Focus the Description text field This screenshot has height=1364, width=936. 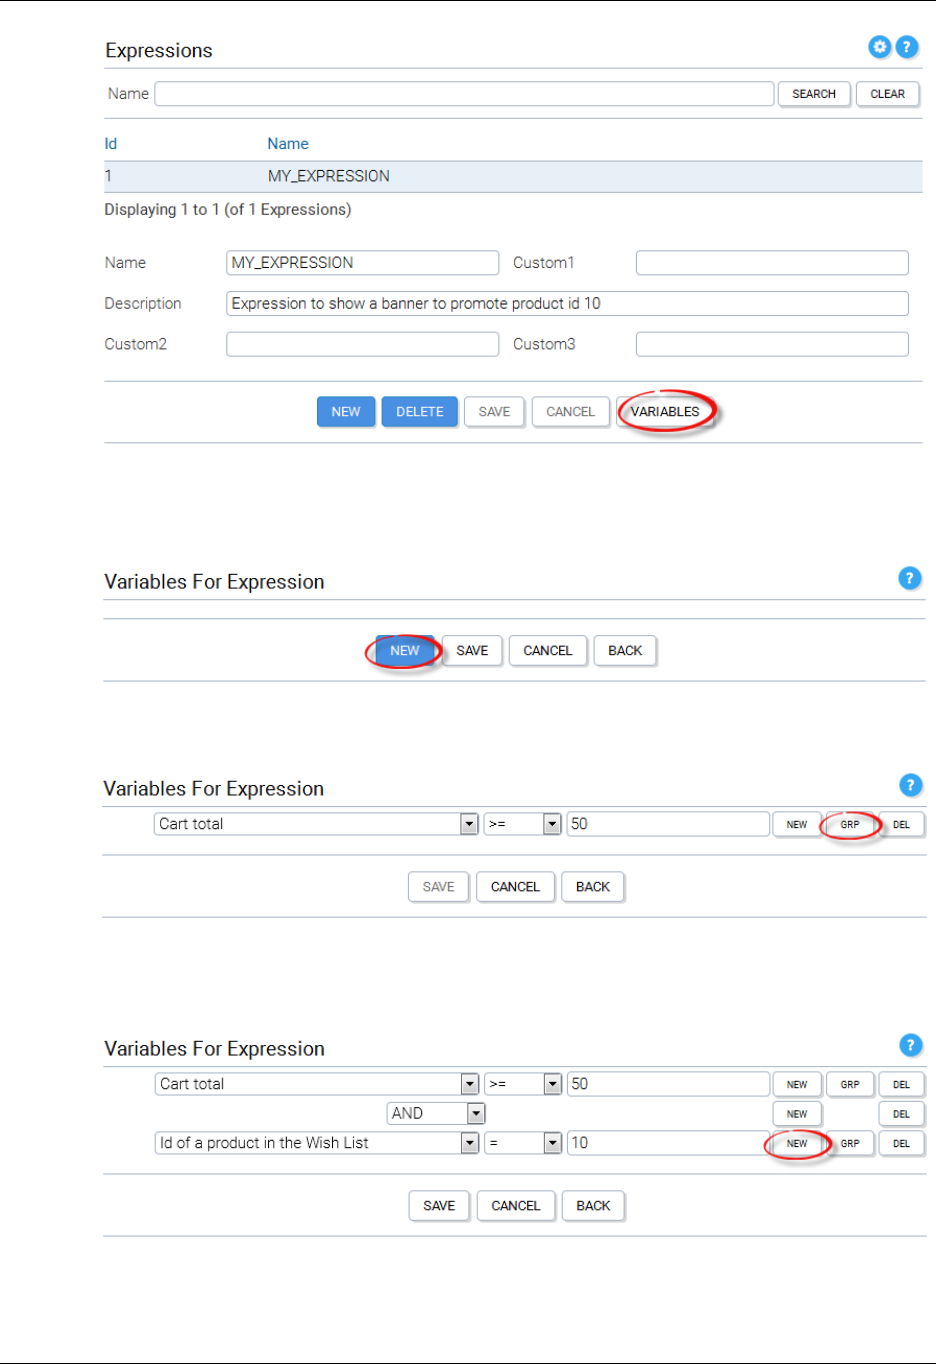point(567,304)
